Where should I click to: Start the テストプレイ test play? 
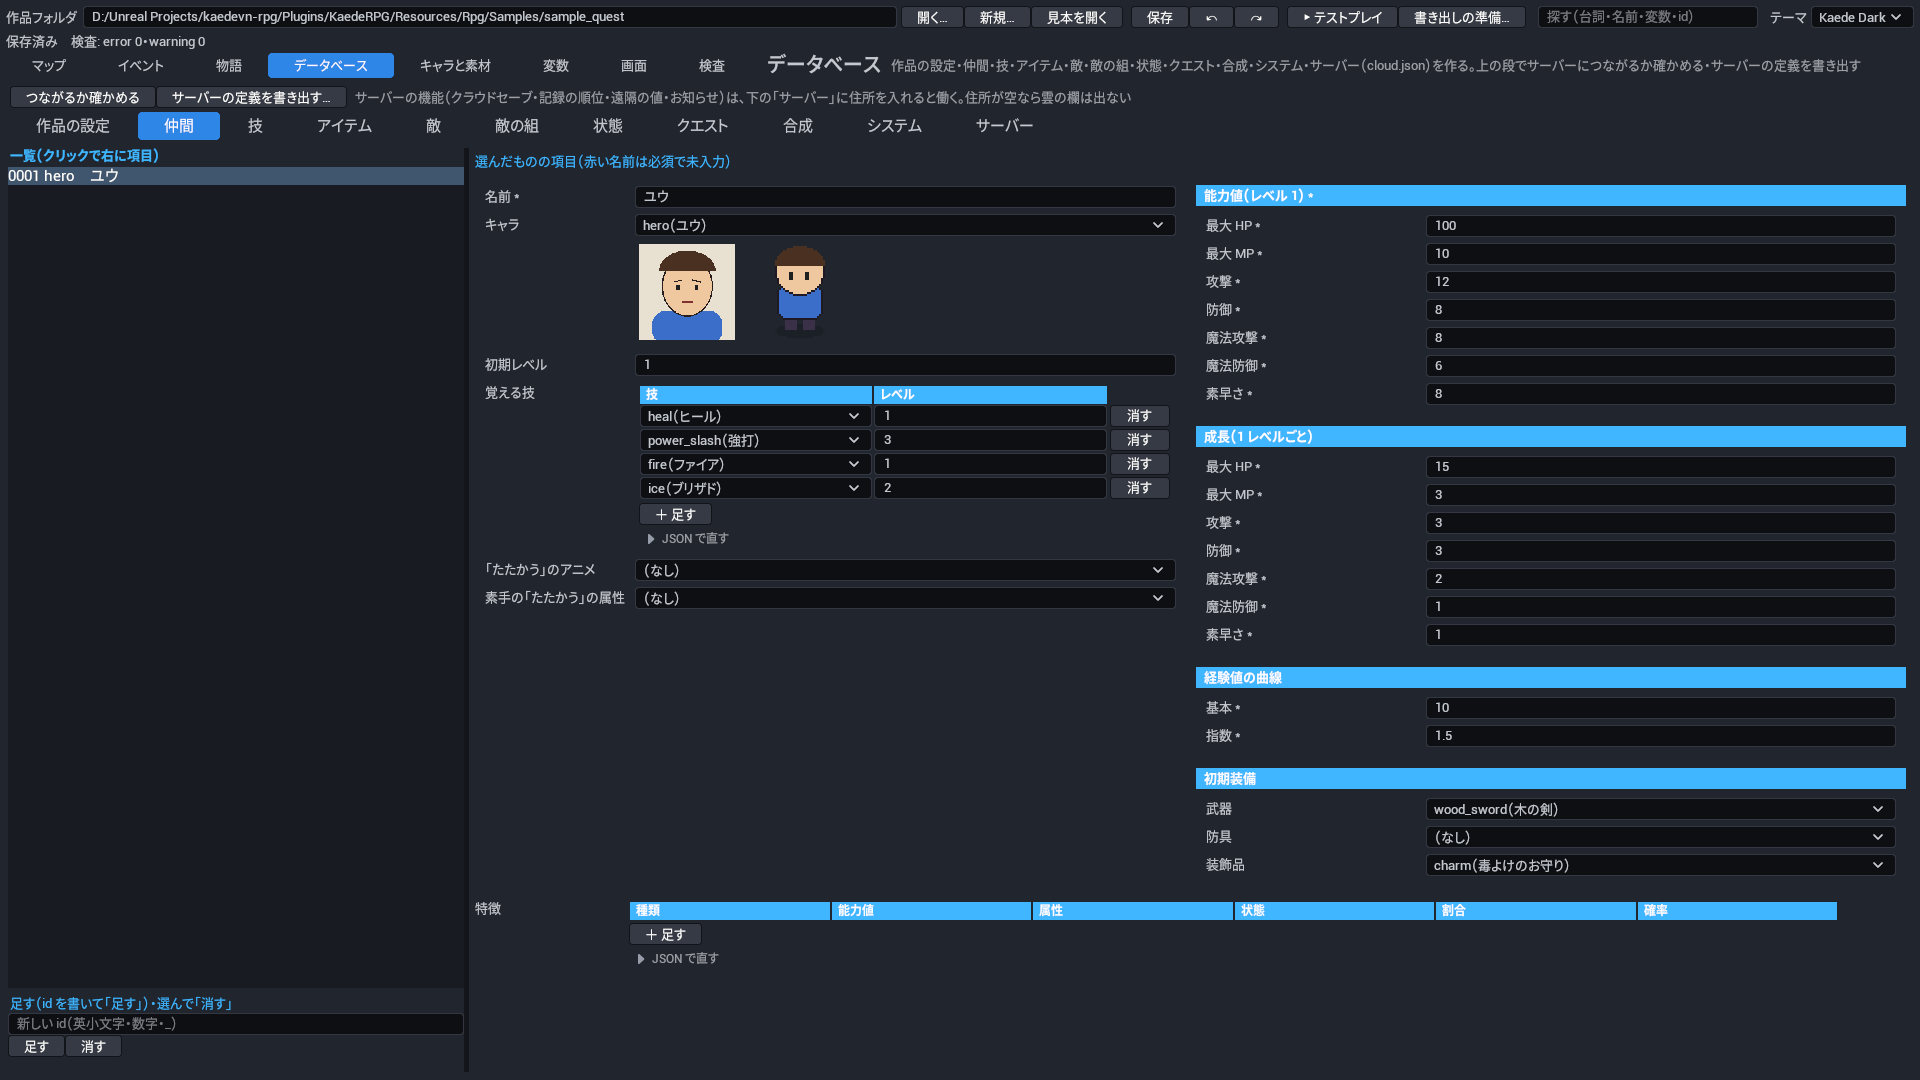[1342, 17]
